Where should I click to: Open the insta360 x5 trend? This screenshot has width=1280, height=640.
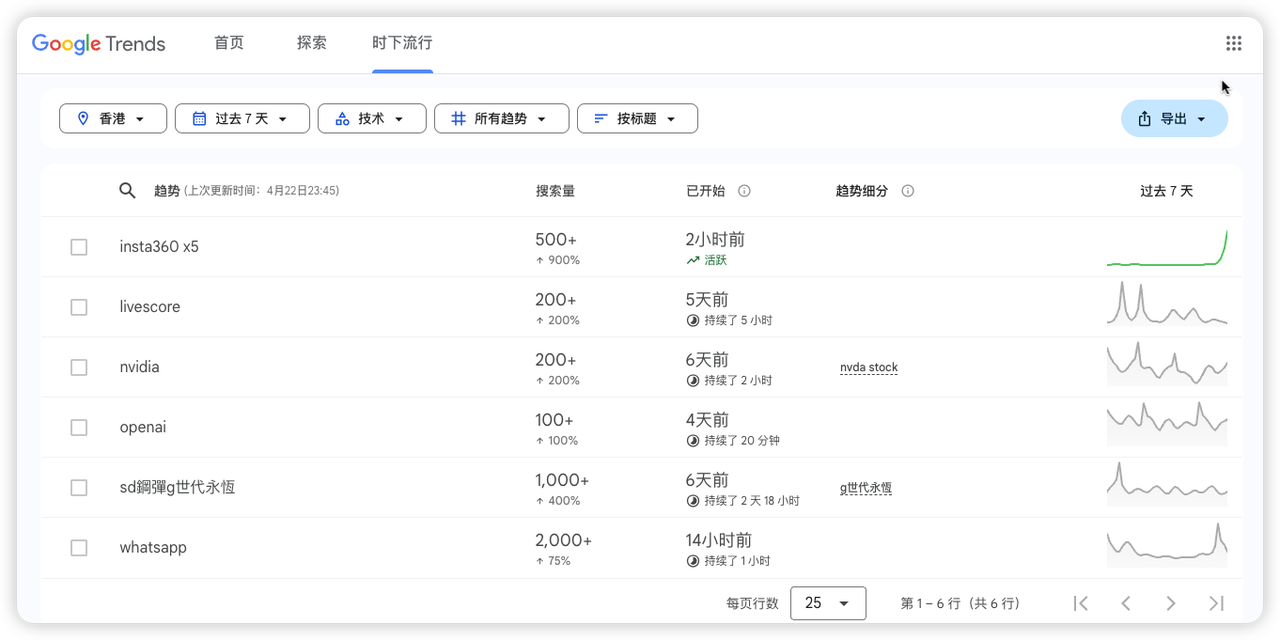pyautogui.click(x=159, y=247)
